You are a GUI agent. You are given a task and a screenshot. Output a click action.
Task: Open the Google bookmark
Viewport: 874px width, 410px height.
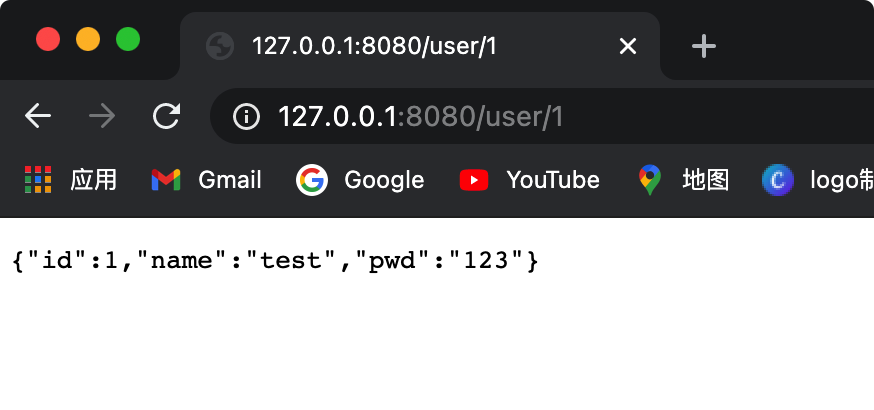(361, 180)
